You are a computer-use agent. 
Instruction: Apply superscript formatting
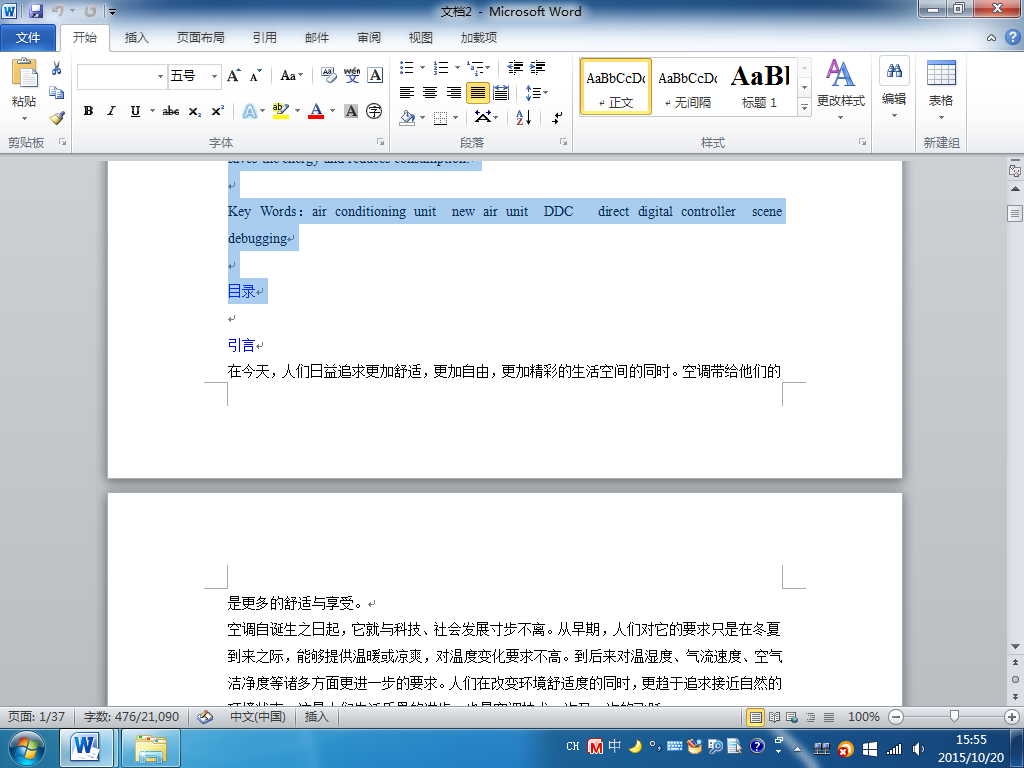coord(217,111)
